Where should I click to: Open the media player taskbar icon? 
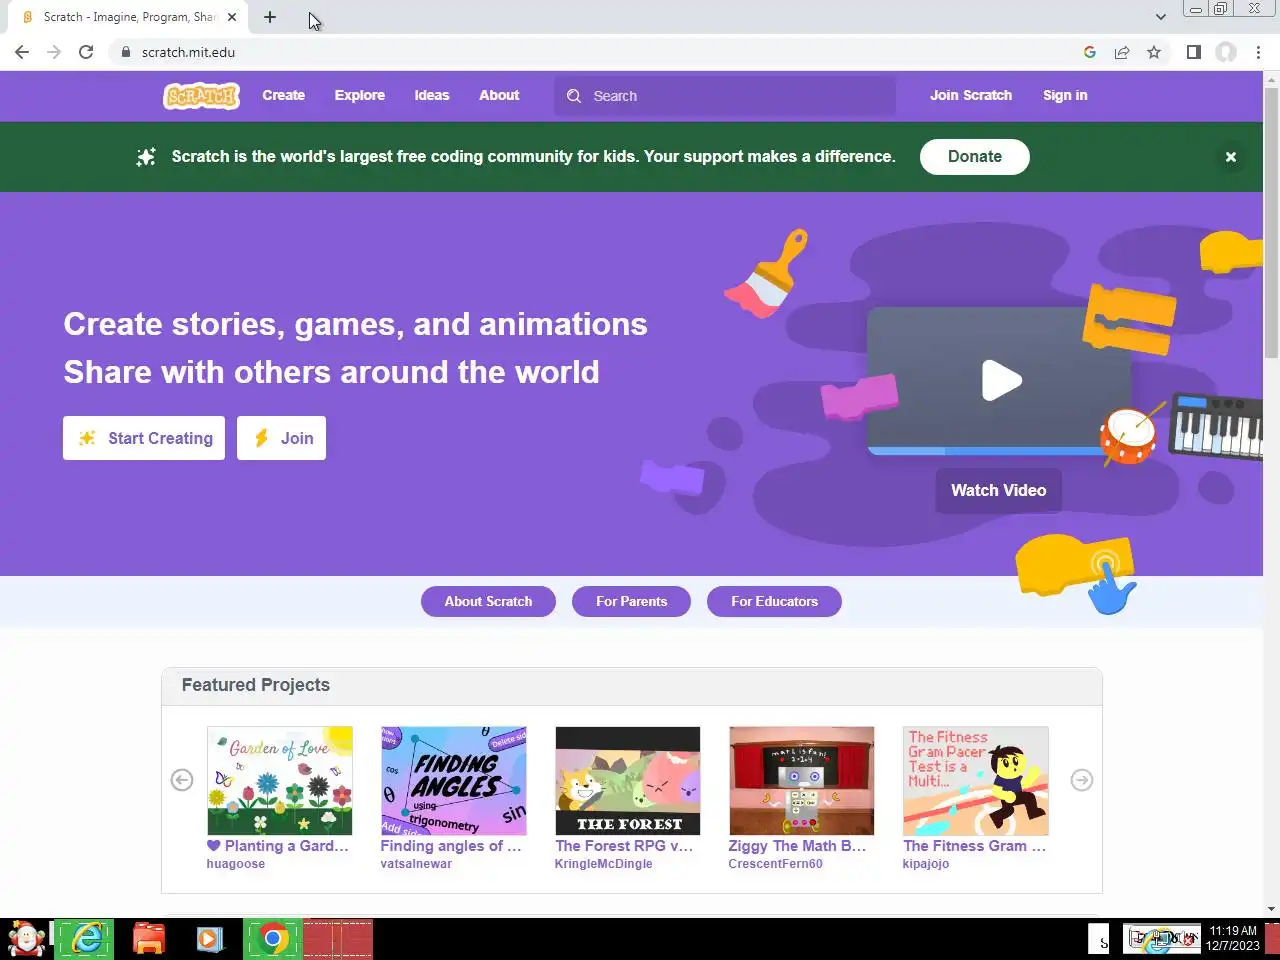point(208,939)
